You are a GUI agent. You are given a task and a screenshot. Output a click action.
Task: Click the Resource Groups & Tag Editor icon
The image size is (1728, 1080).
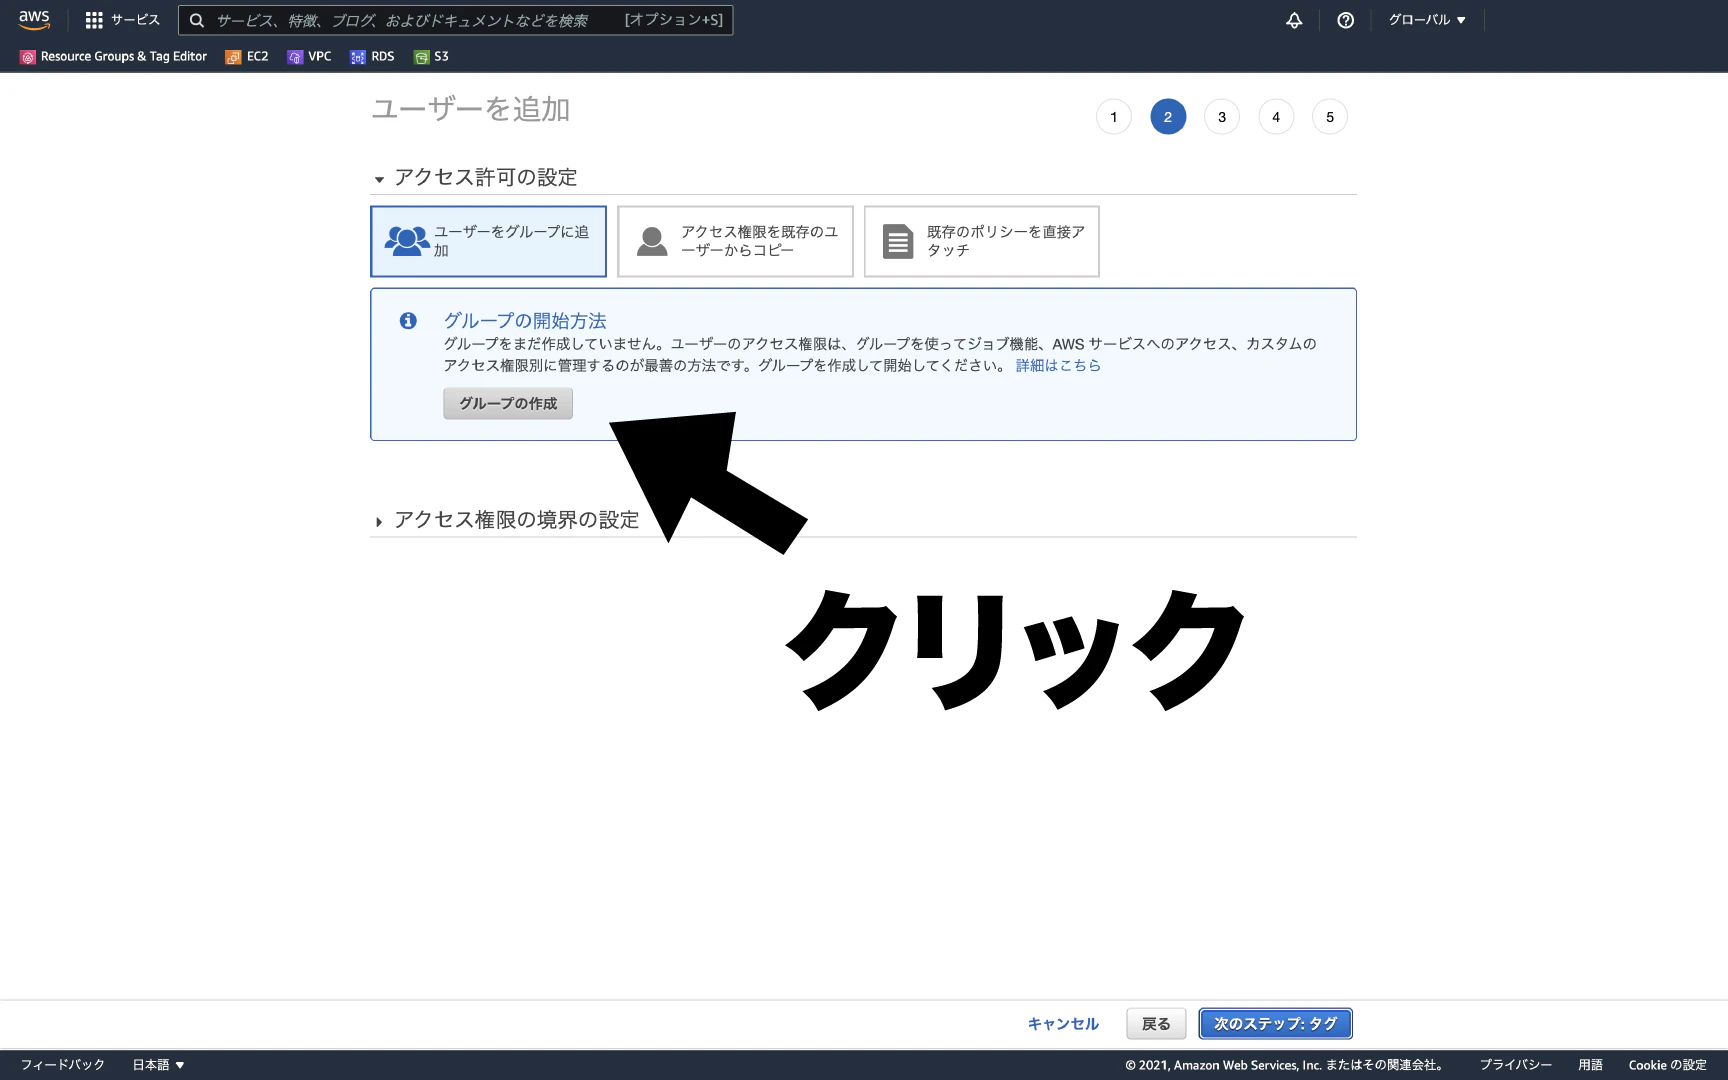[28, 57]
